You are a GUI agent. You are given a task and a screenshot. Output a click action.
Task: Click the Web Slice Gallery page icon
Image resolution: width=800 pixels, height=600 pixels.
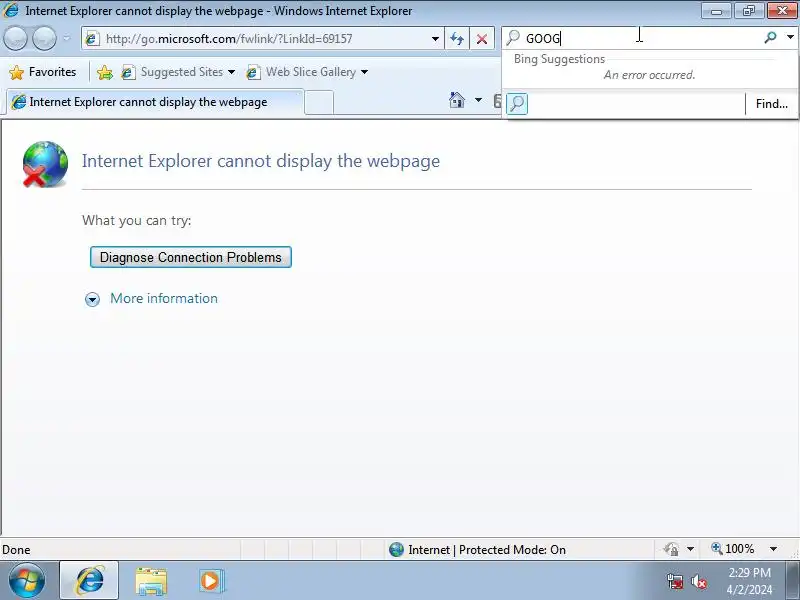(x=253, y=72)
